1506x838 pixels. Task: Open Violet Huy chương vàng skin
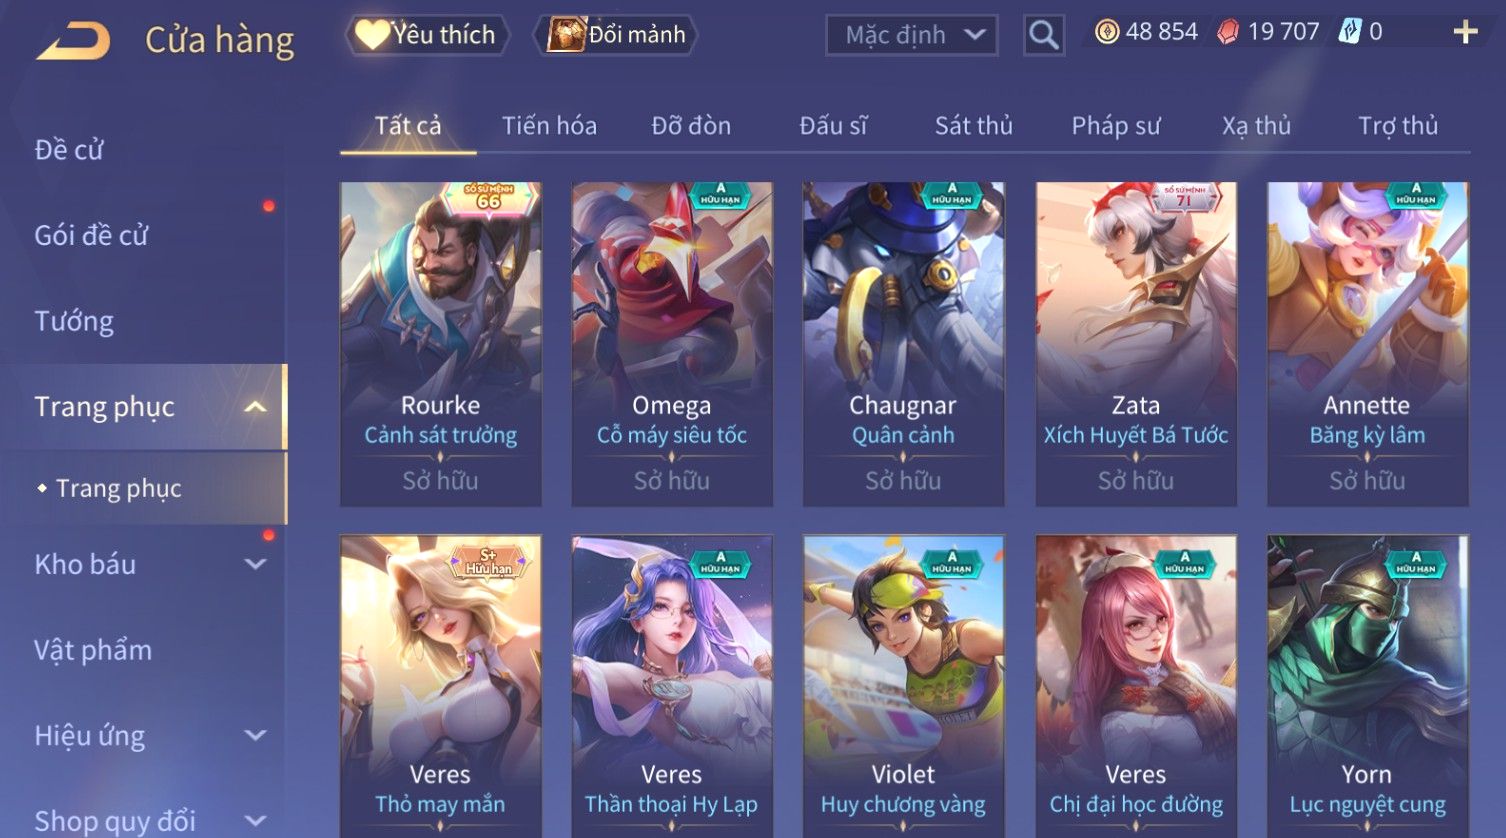(903, 686)
